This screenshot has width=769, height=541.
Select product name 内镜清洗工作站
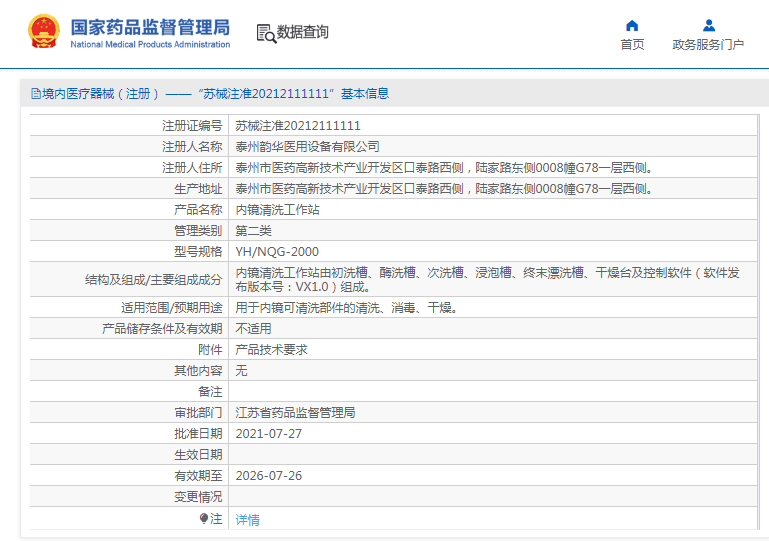click(x=278, y=210)
